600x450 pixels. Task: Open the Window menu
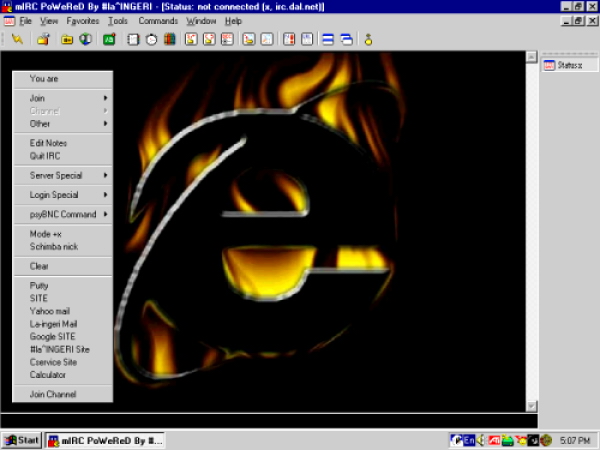(x=201, y=21)
